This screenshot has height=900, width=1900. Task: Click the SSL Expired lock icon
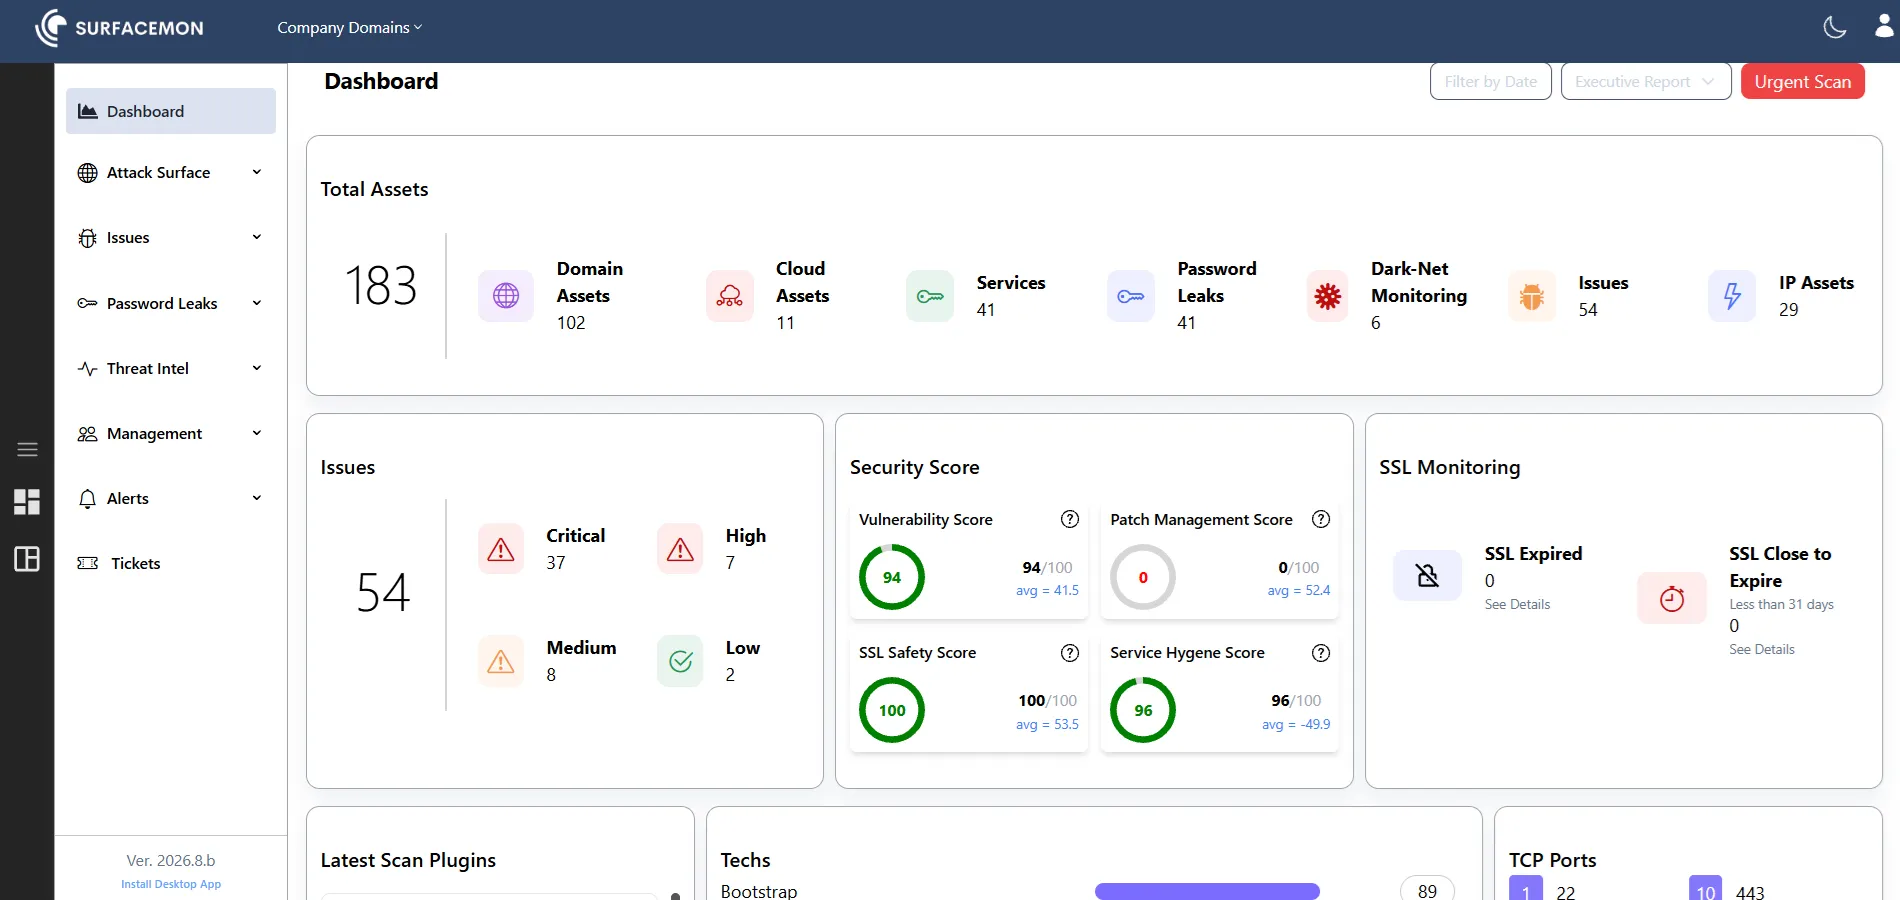(x=1428, y=575)
